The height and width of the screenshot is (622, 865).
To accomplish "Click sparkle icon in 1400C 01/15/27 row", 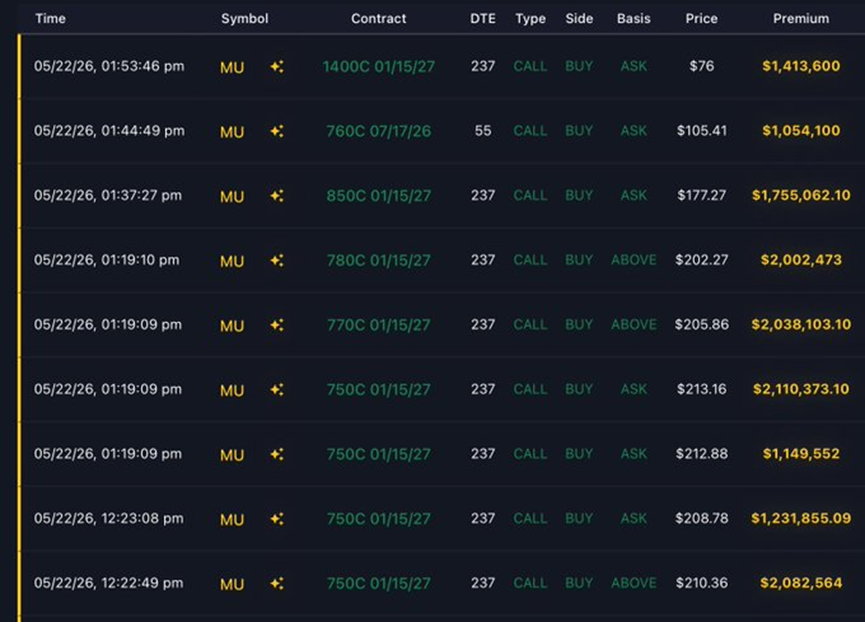I will point(277,67).
